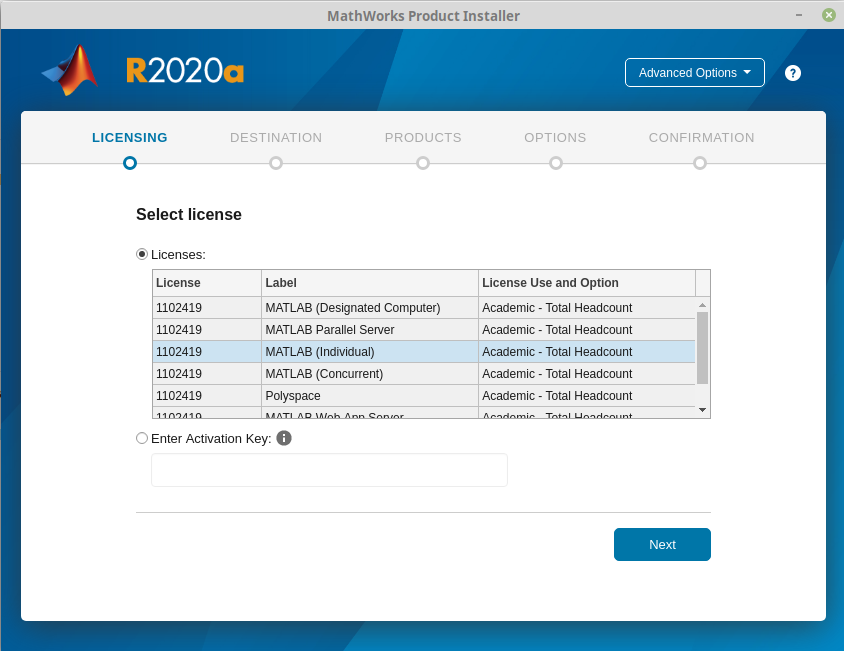The width and height of the screenshot is (844, 651).
Task: Click the Products step circle marker
Action: pyautogui.click(x=423, y=163)
